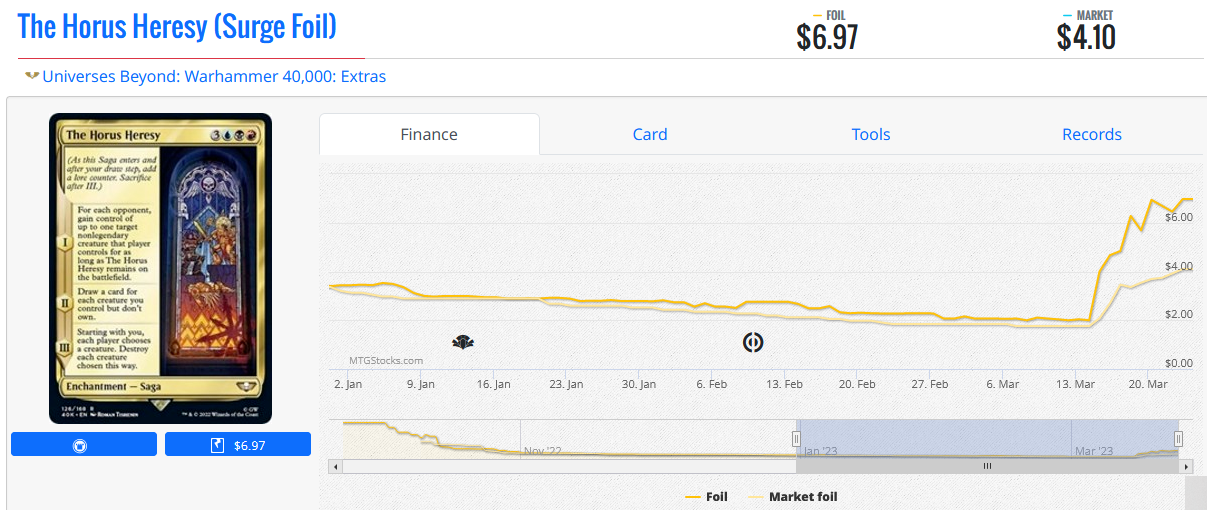This screenshot has height=510, width=1207.
Task: Click the Phyrexian set marker near 6 Feb
Action: 753,343
